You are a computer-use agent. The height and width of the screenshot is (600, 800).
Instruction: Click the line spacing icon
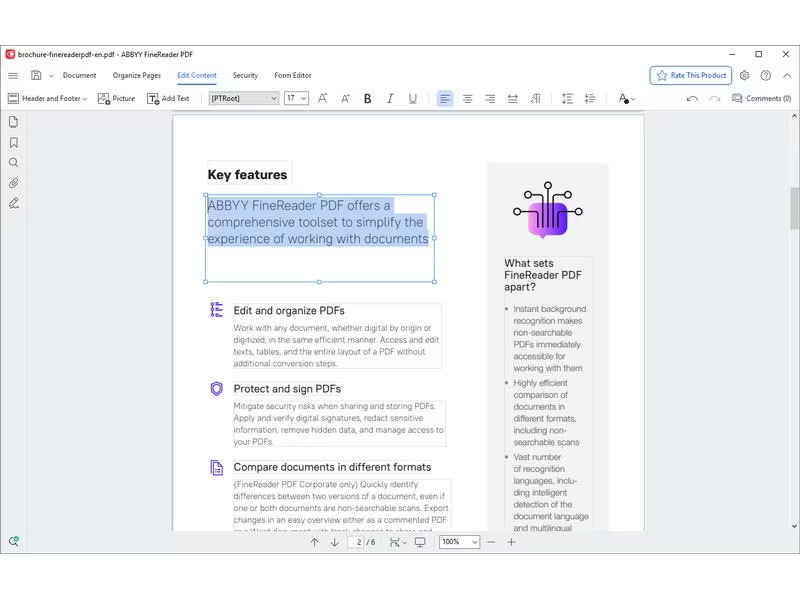click(x=567, y=99)
